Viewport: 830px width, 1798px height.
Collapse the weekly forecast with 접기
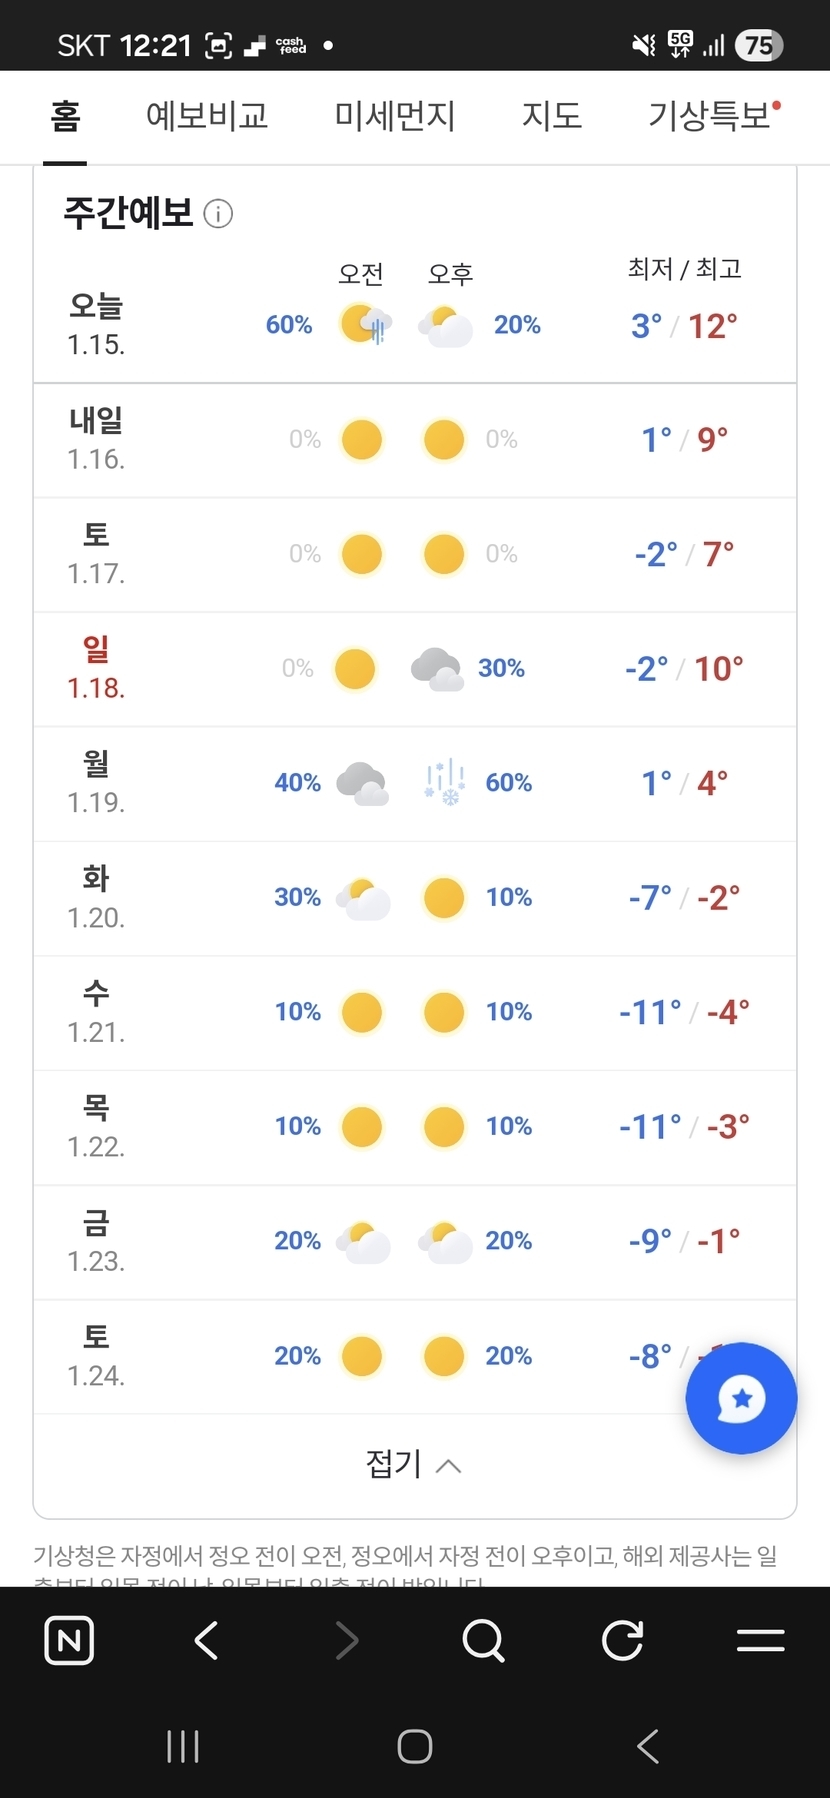pos(414,1465)
